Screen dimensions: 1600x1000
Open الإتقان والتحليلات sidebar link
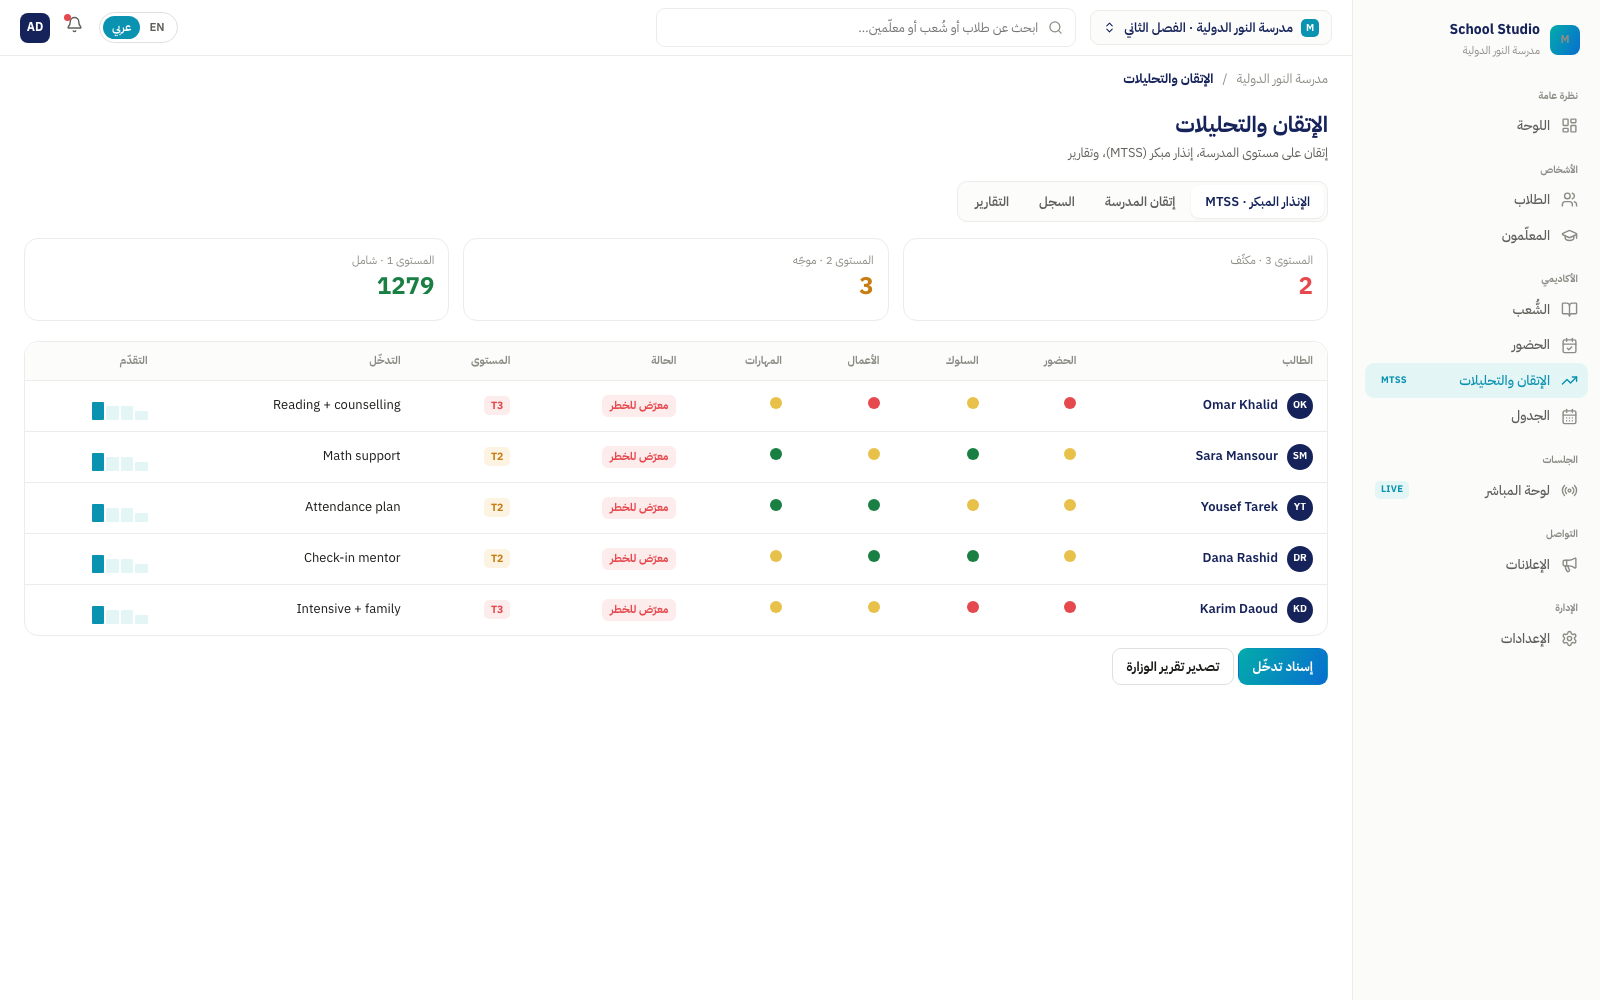point(1476,381)
